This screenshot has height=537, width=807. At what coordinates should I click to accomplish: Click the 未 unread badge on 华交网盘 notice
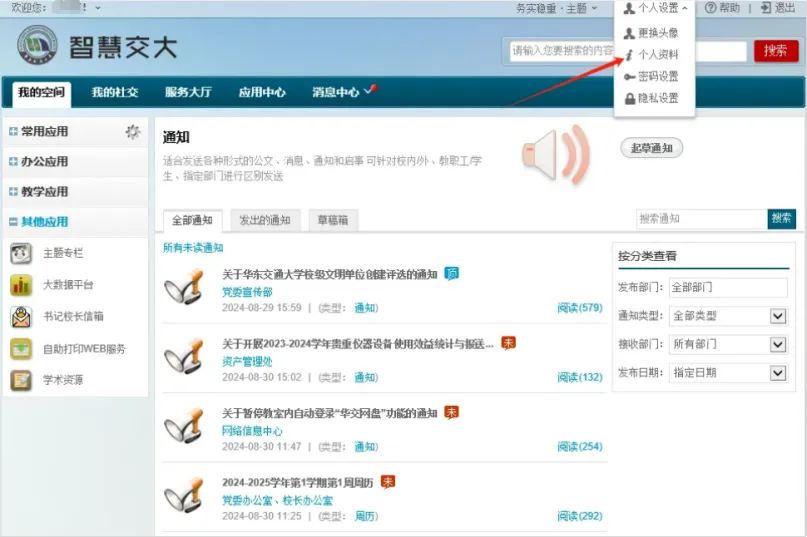coord(451,412)
